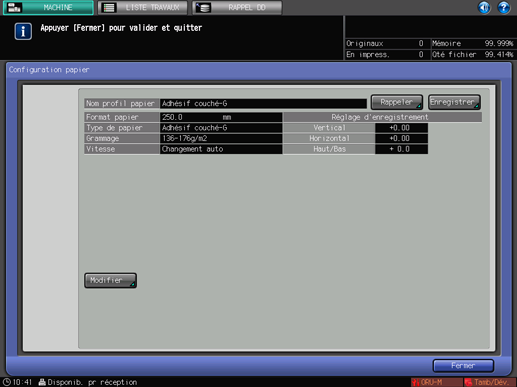Click Type de papier value Adhésif couché-G
The height and width of the screenshot is (387, 517).
tap(221, 128)
